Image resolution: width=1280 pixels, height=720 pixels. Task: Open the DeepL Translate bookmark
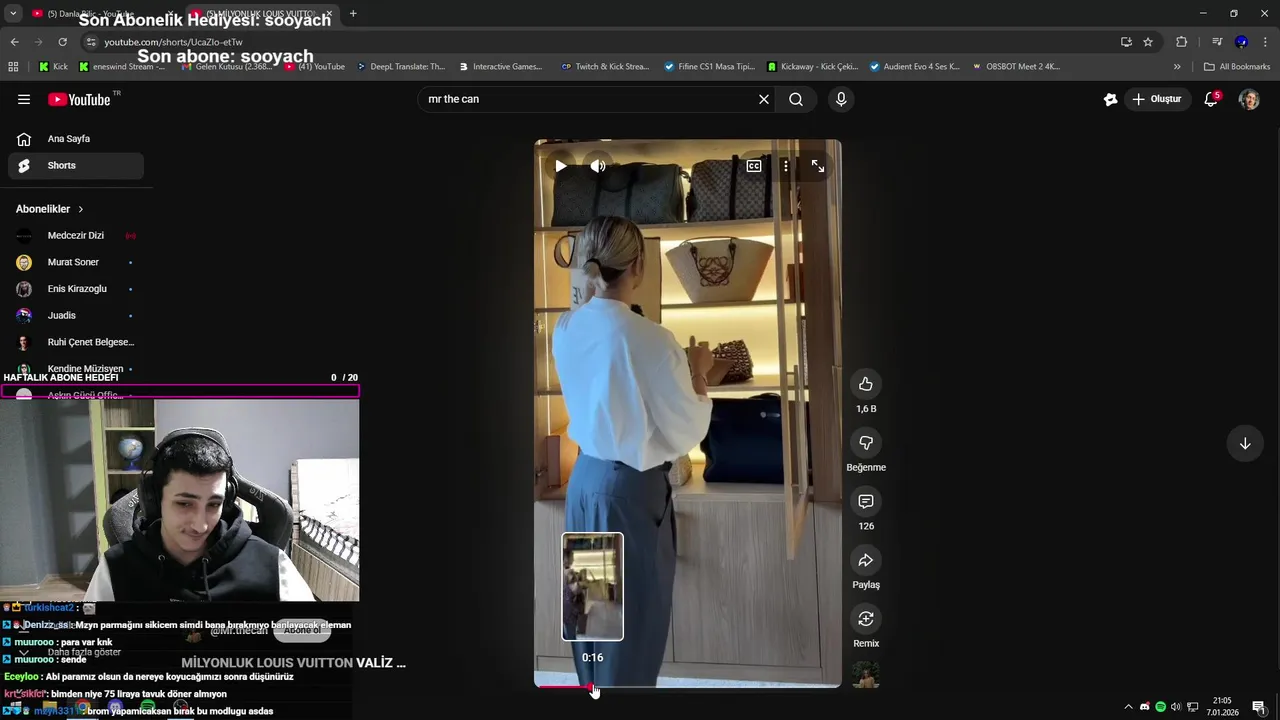point(400,66)
